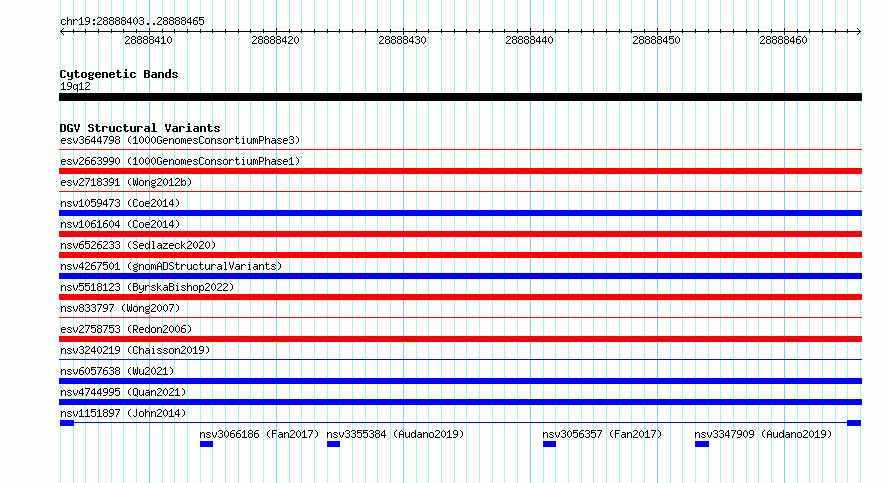The height and width of the screenshot is (483, 890).
Task: Click the blue bar under nsv4267501
Action: [x=460, y=276]
